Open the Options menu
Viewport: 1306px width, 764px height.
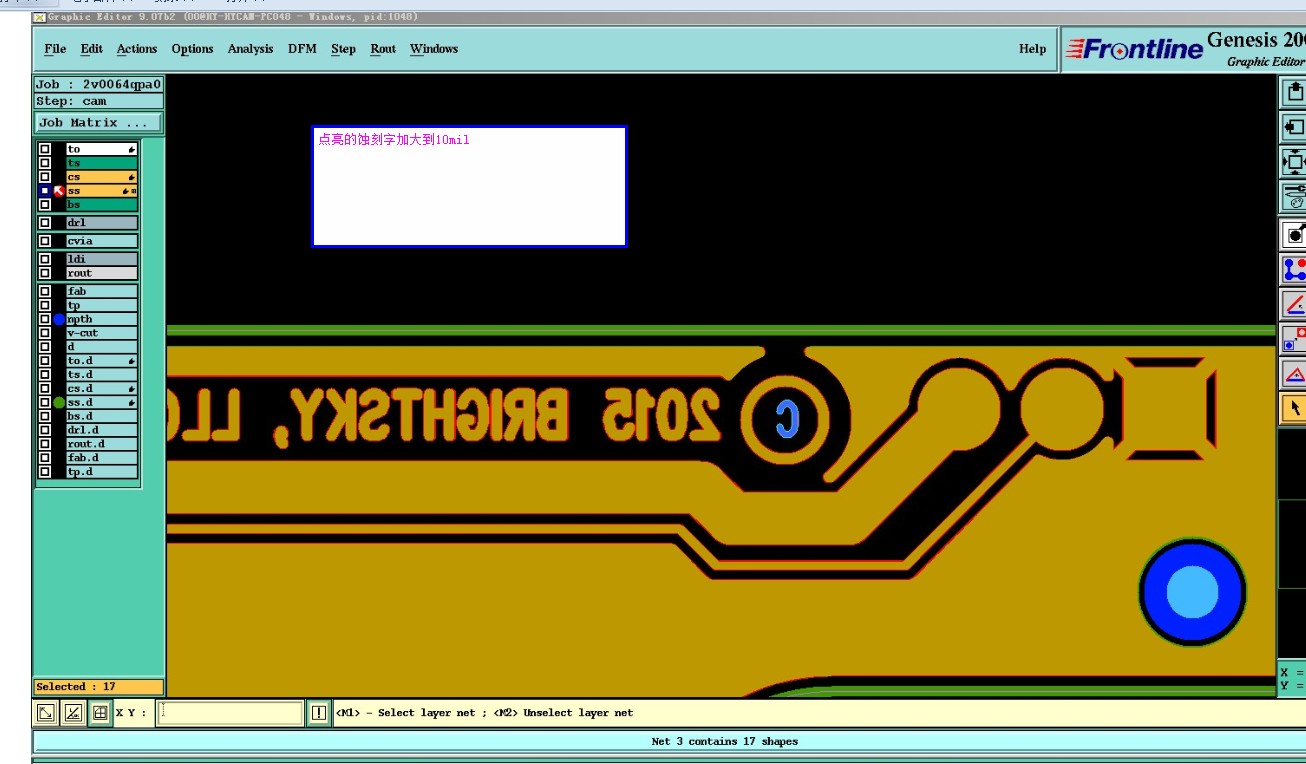point(192,49)
